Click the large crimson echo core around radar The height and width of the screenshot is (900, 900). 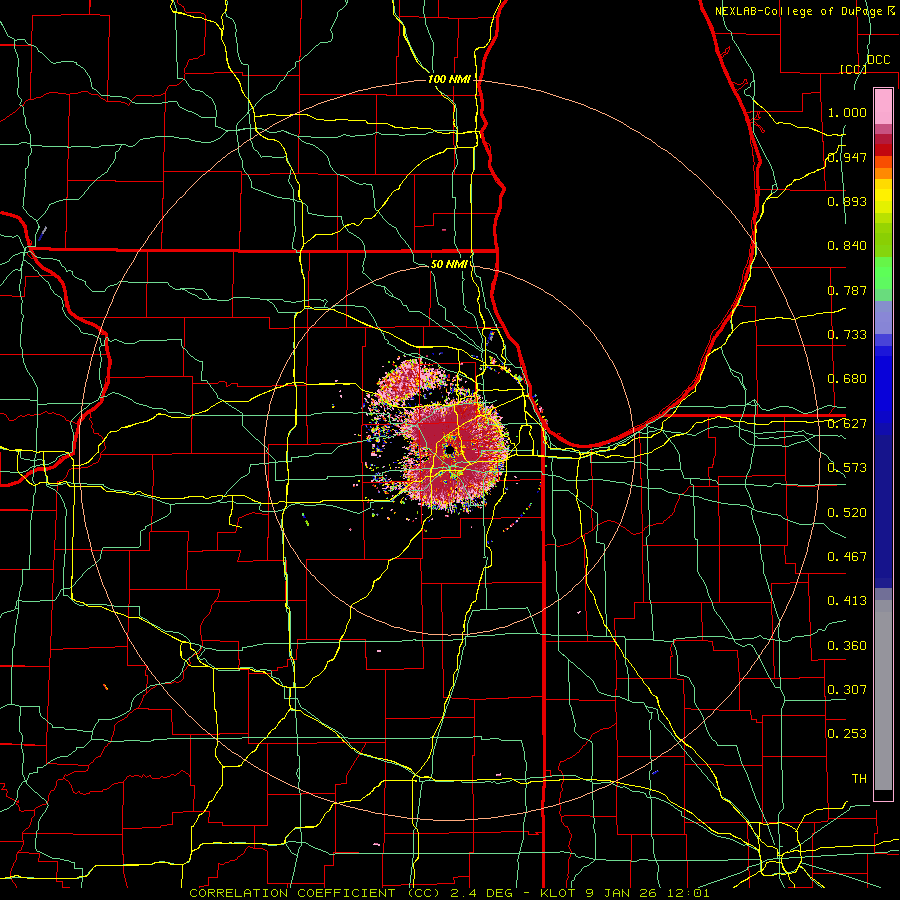pyautogui.click(x=453, y=453)
